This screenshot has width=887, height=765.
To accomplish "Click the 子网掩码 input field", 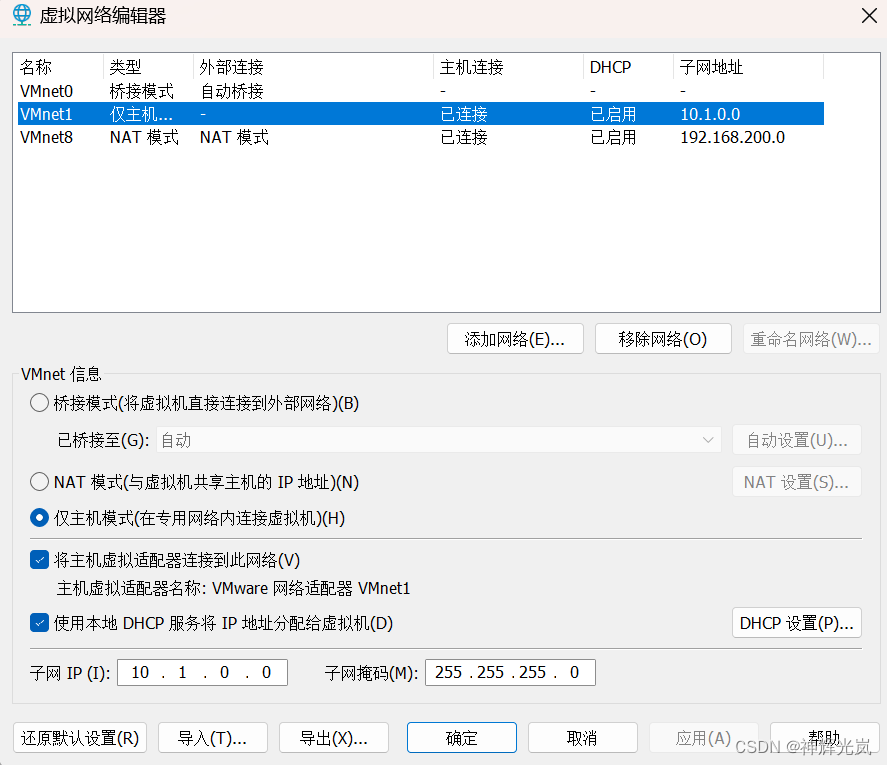I will click(x=510, y=672).
